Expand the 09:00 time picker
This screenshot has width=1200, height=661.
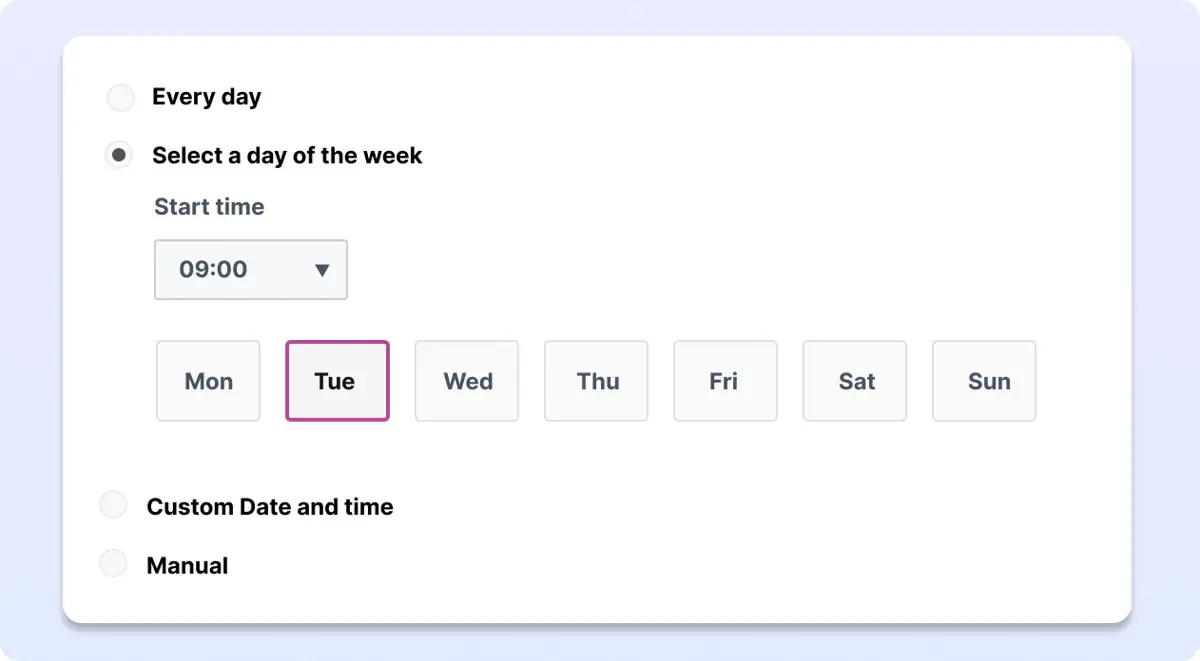coord(250,270)
